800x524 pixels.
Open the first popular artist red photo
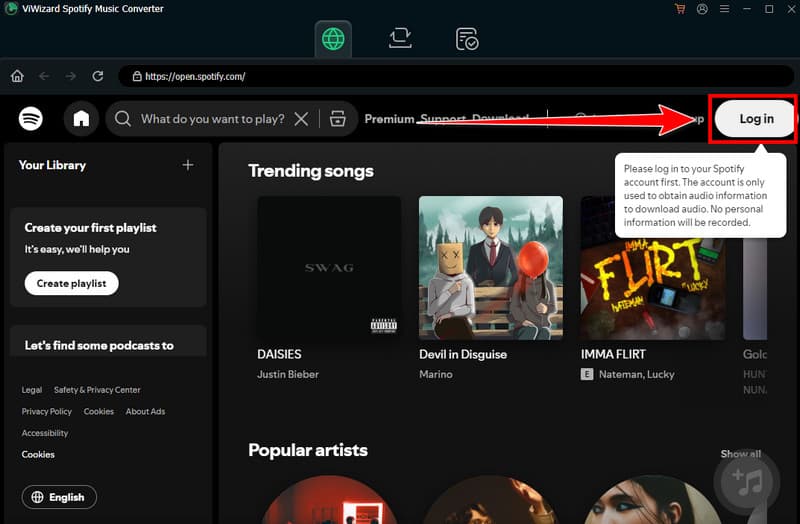[x=329, y=500]
